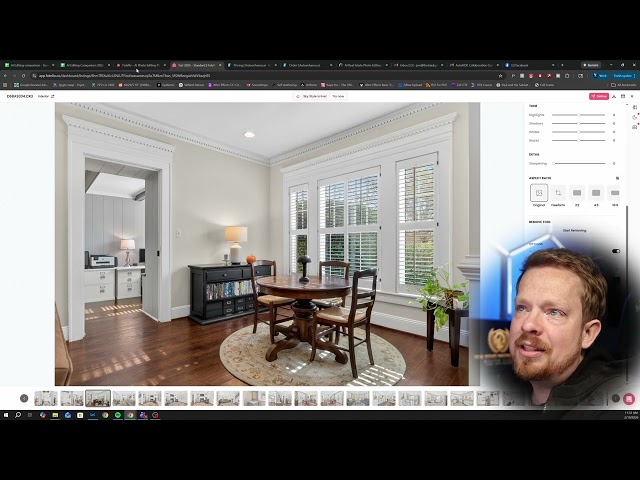
Task: Open the paint bucket style panel icon
Action: coord(635,117)
